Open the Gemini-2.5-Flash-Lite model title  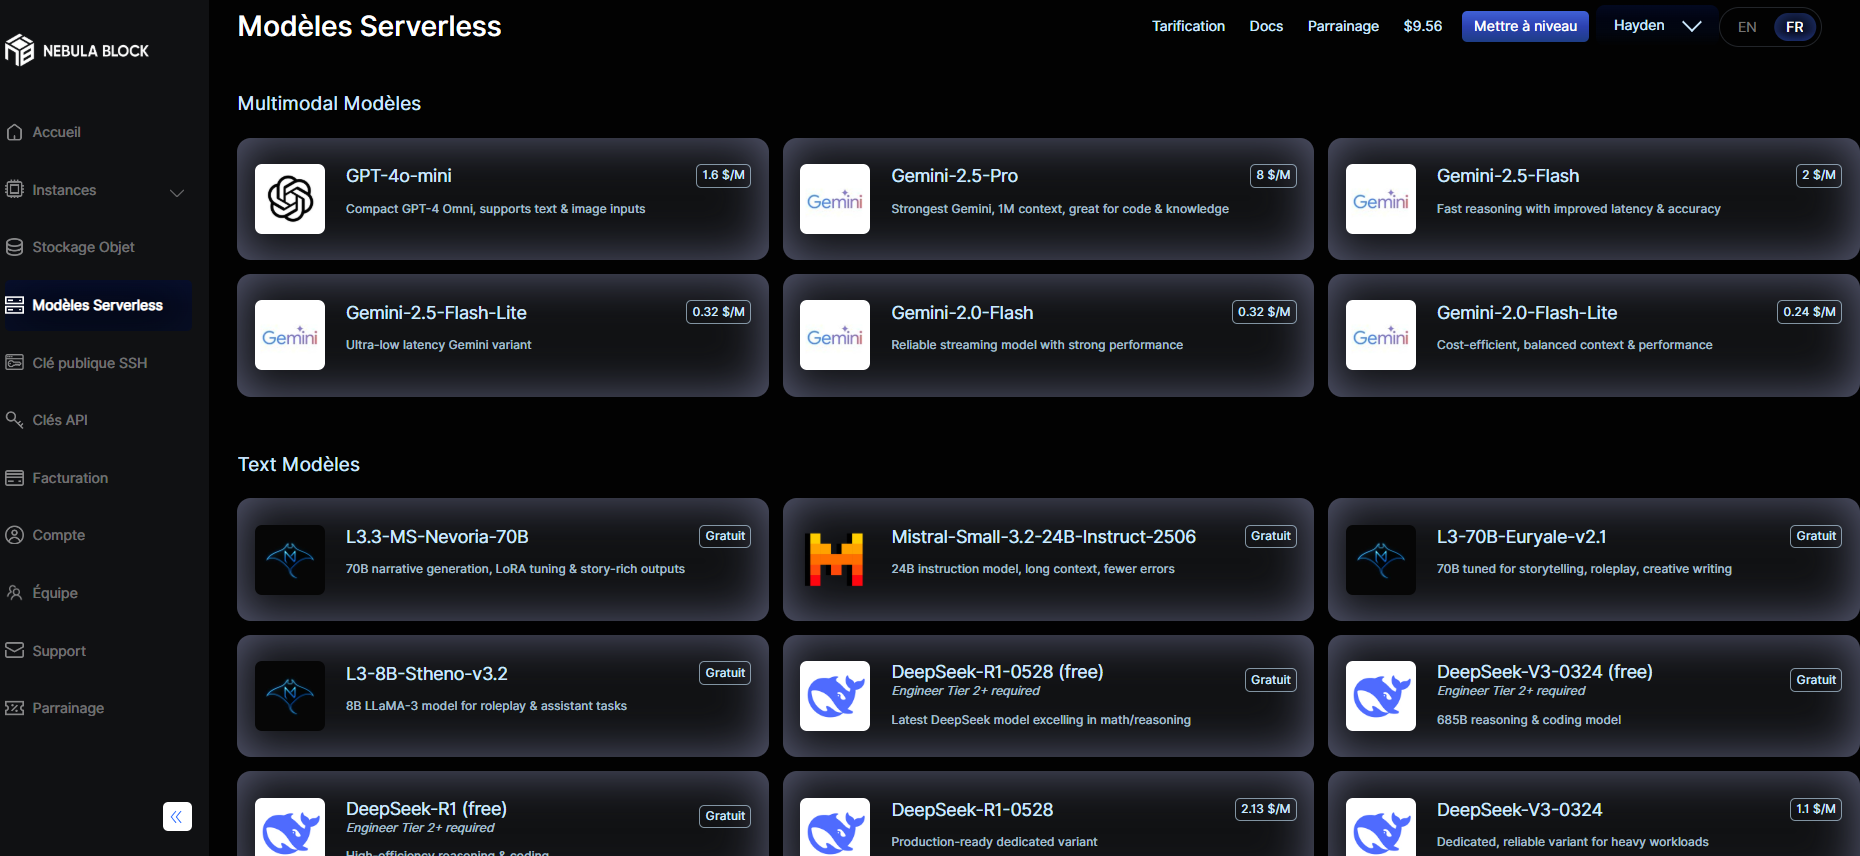(436, 313)
